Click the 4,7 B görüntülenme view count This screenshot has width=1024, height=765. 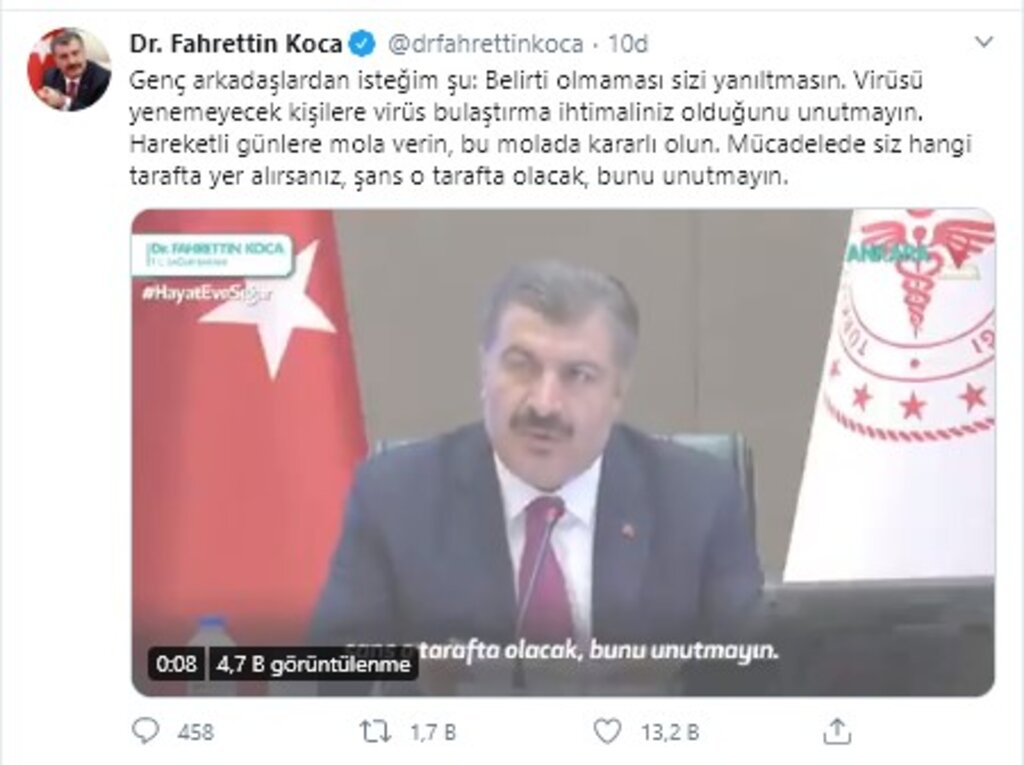click(313, 664)
